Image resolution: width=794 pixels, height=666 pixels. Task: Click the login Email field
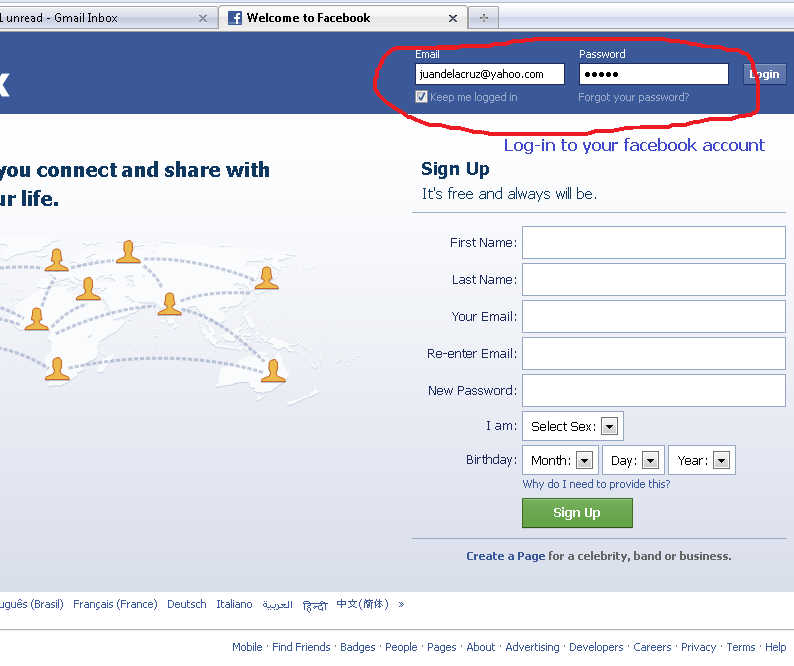[x=490, y=74]
